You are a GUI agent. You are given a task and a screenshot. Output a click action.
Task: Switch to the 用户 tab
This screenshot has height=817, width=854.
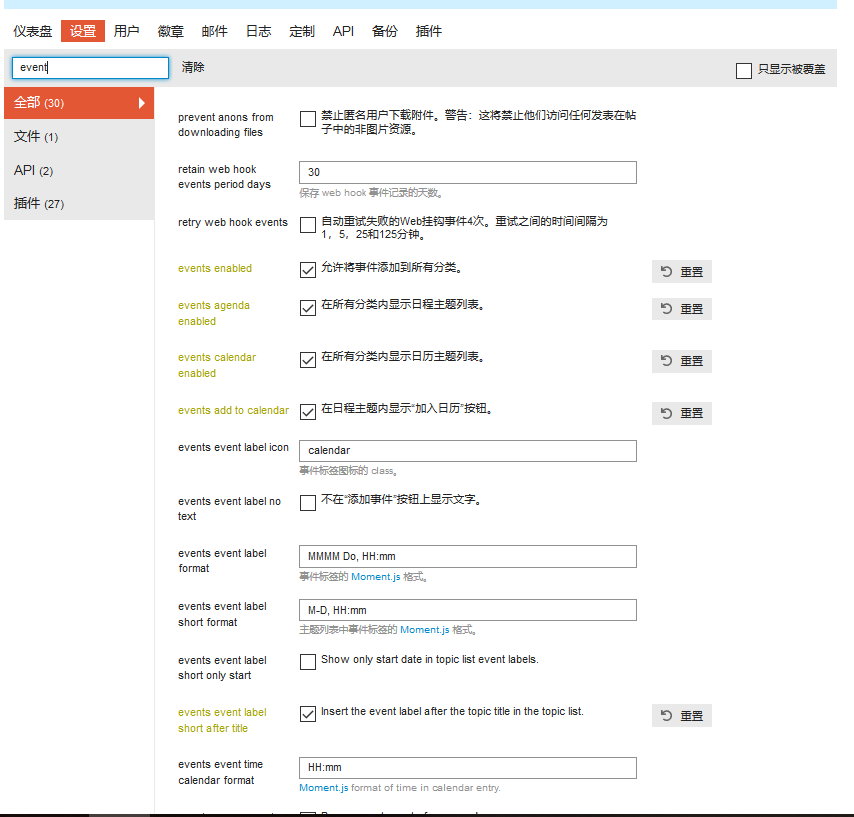pyautogui.click(x=126, y=31)
